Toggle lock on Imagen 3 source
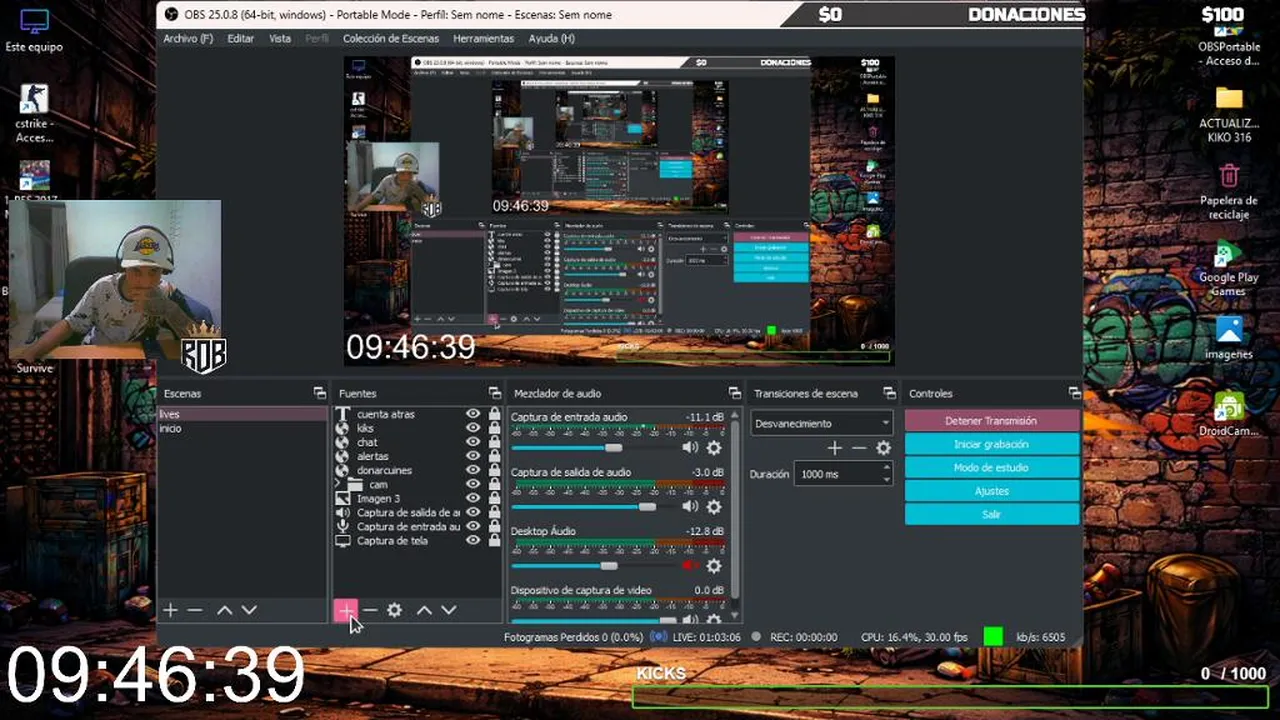The image size is (1280, 720). [494, 498]
